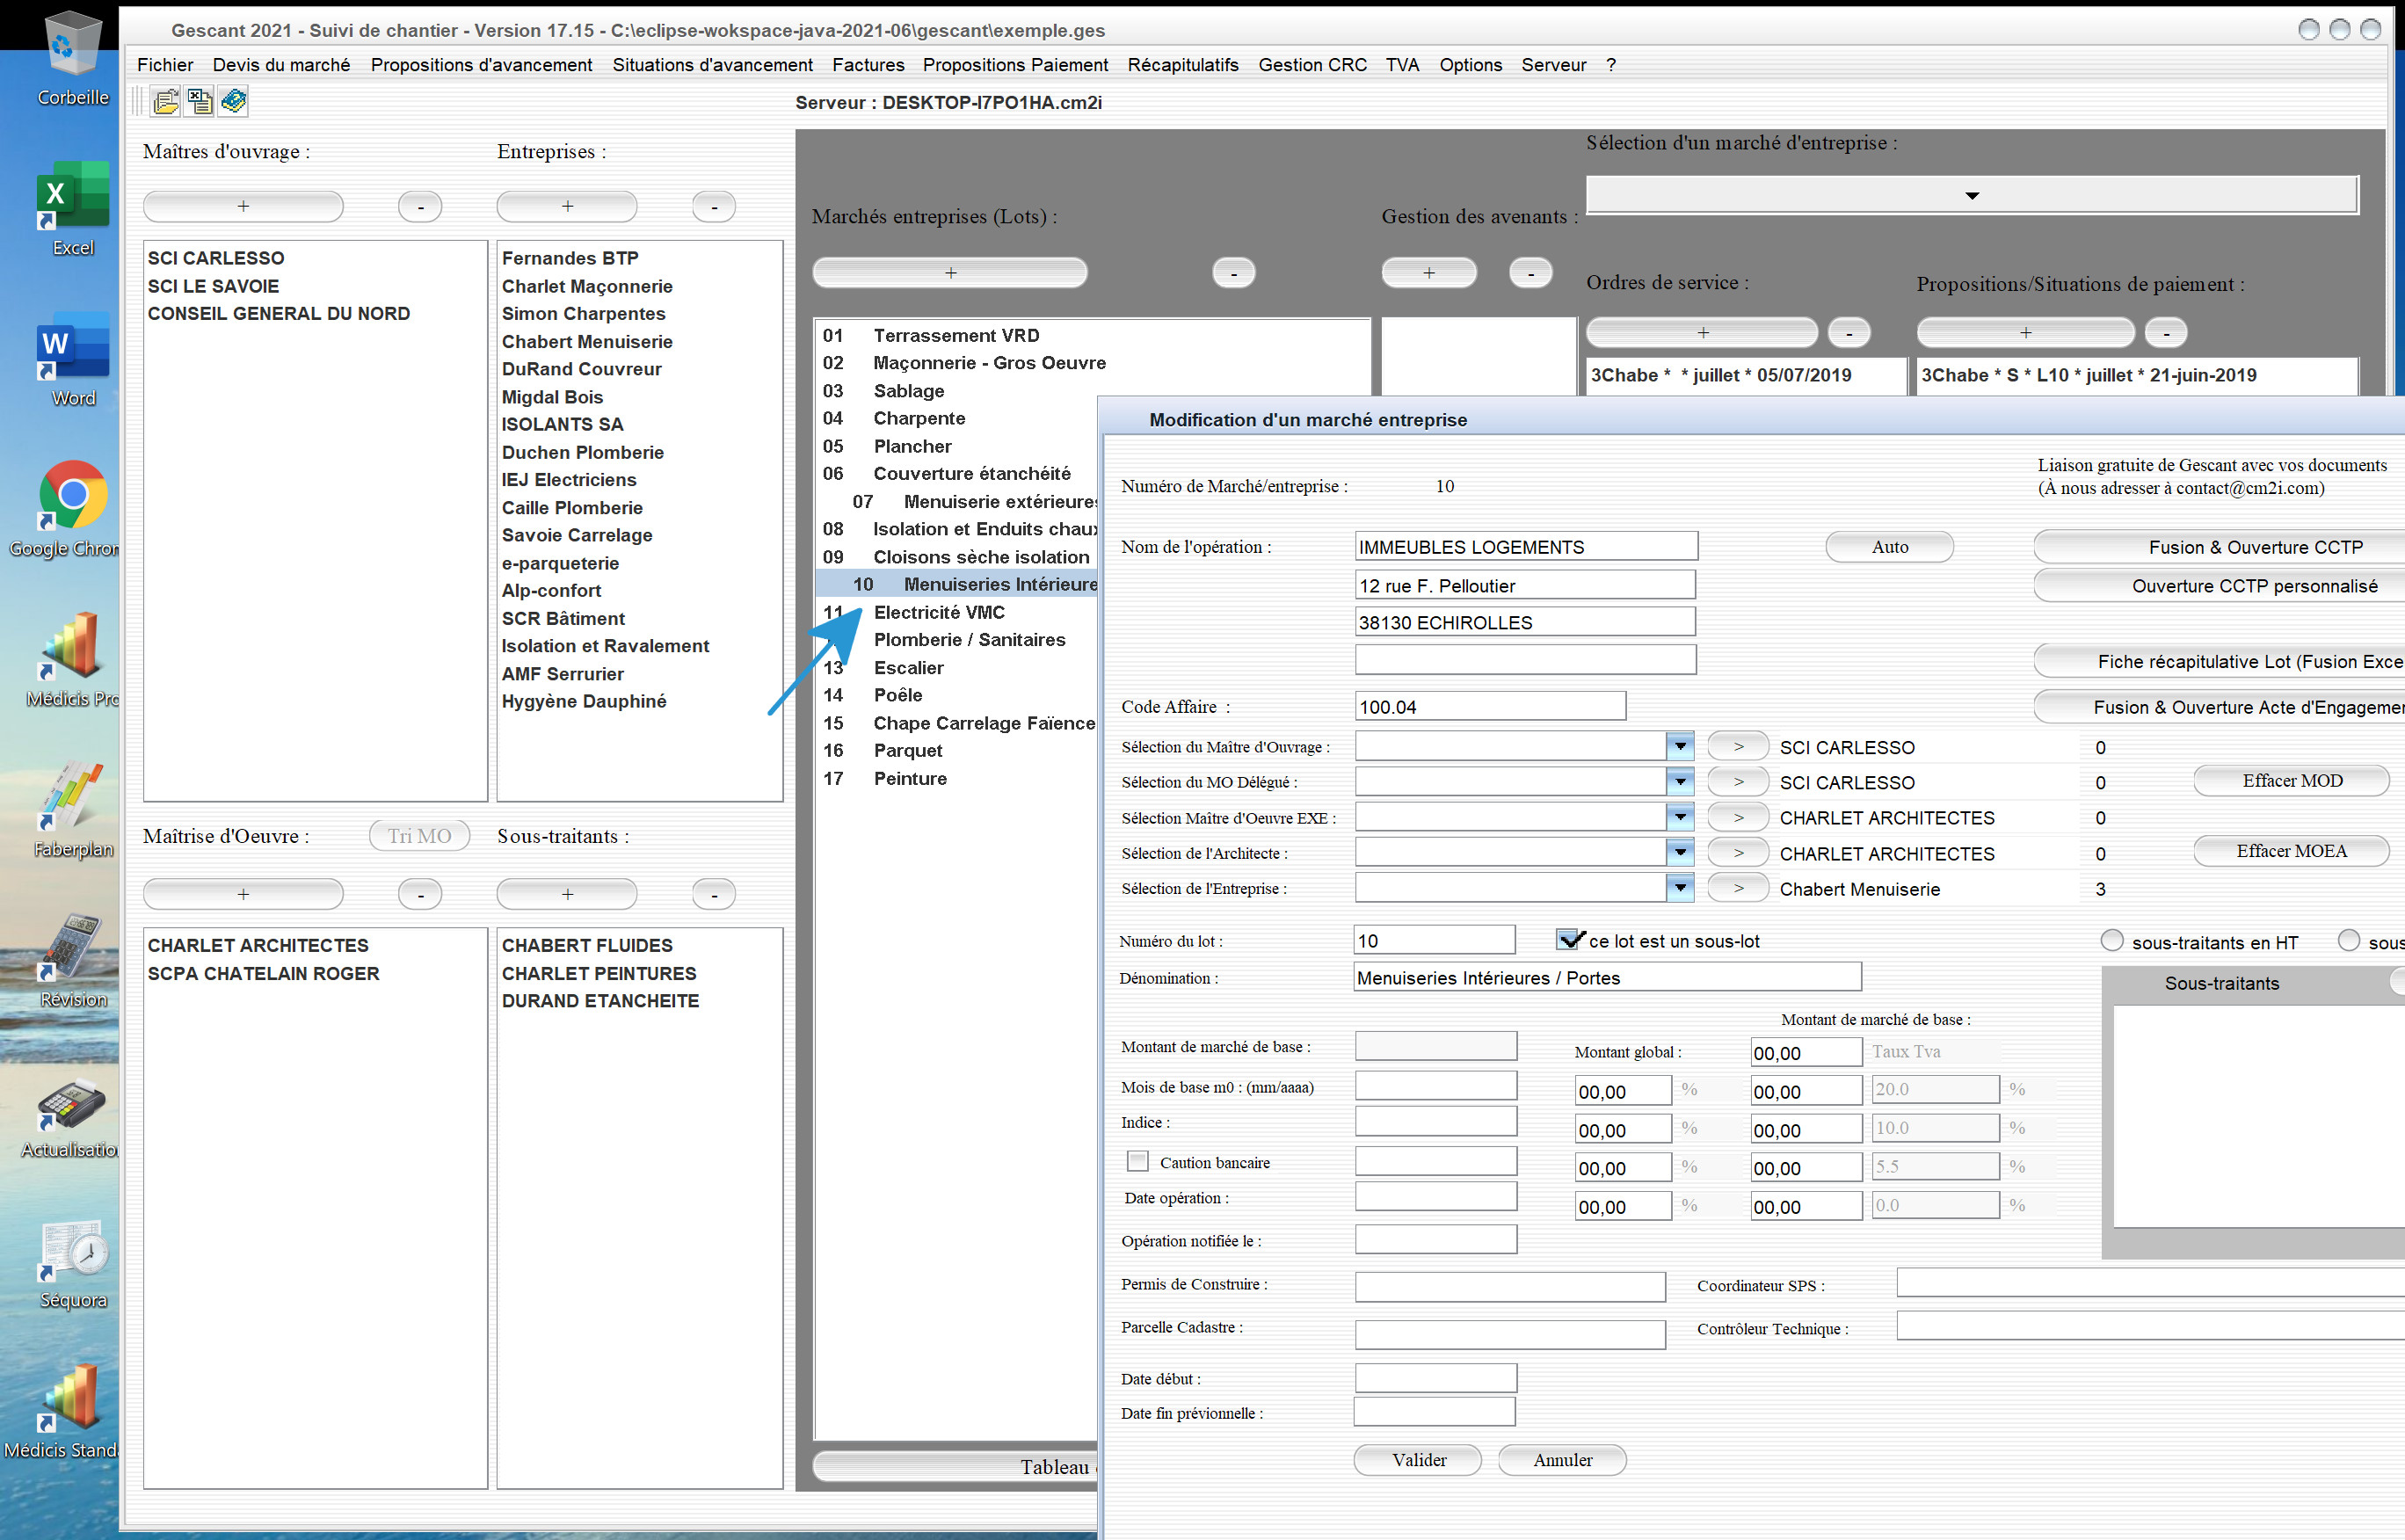Open the Devis du marché menu

click(x=281, y=65)
